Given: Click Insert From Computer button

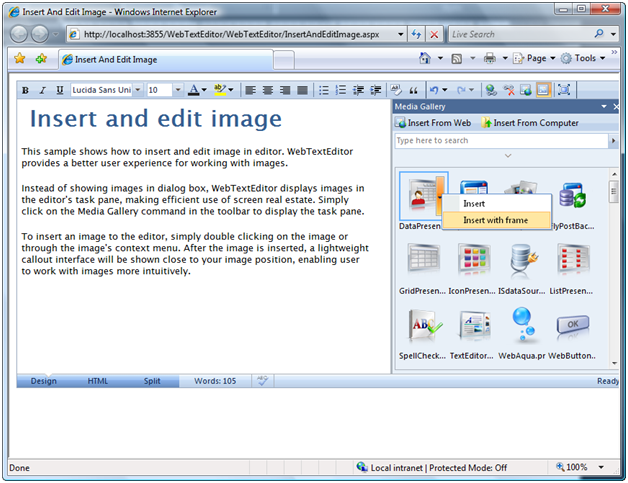Looking at the screenshot, I should tap(530, 123).
